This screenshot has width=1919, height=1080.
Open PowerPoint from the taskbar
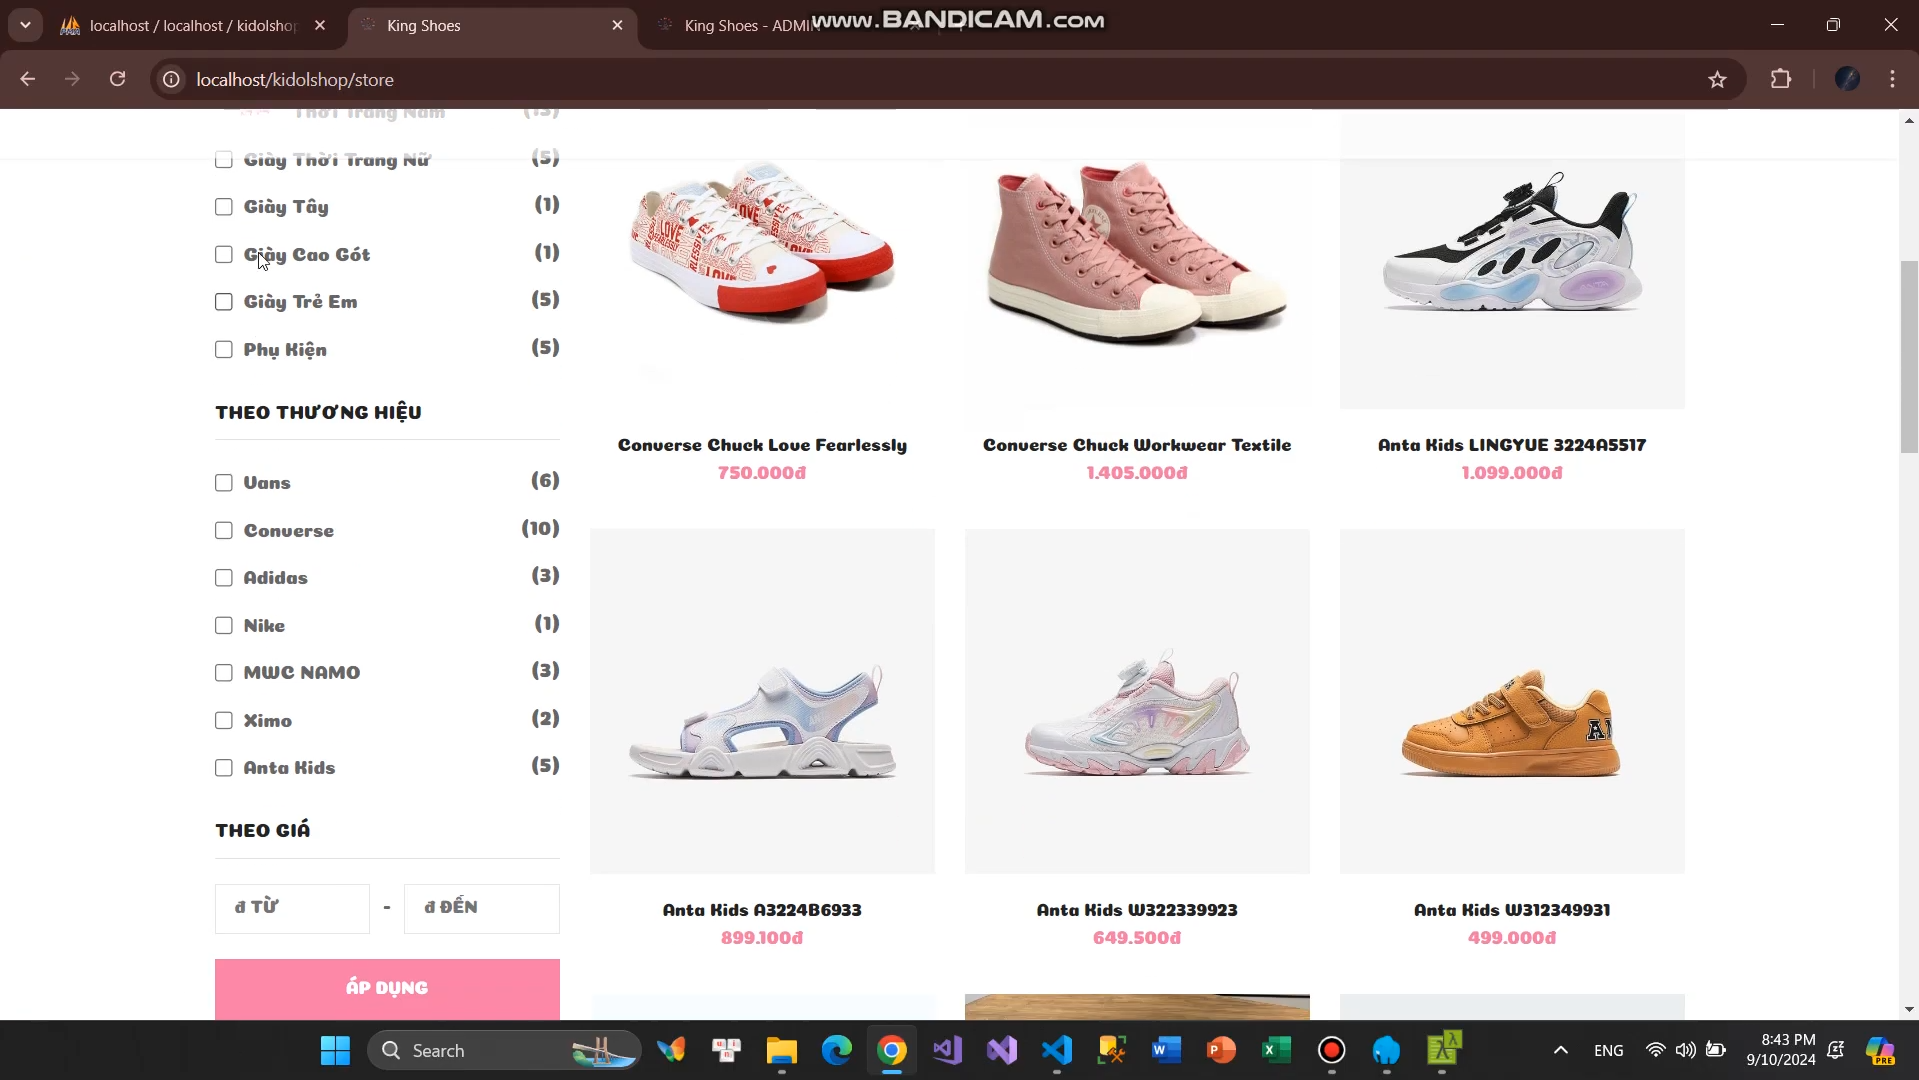(x=1221, y=1050)
